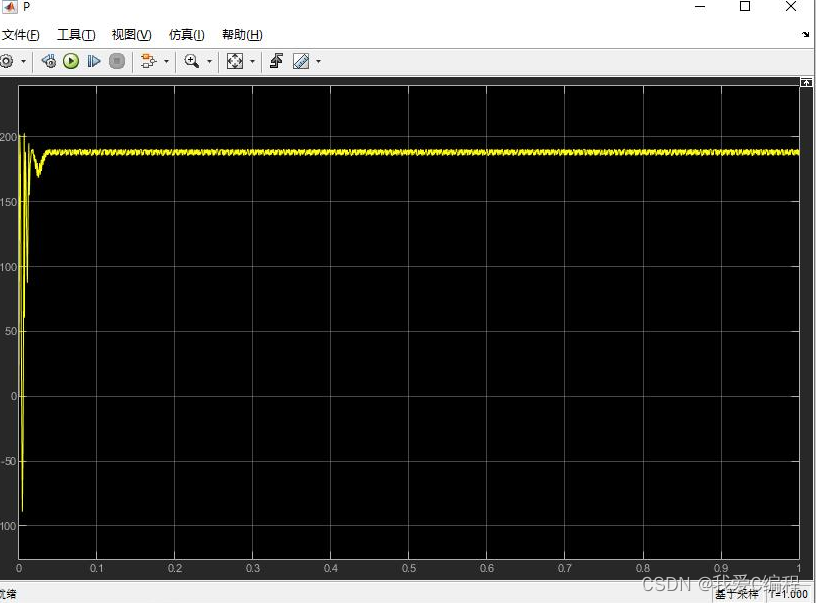Viewport: 816px width, 603px height.
Task: Open dropdown arrow beside scale axes icon
Action: point(252,62)
